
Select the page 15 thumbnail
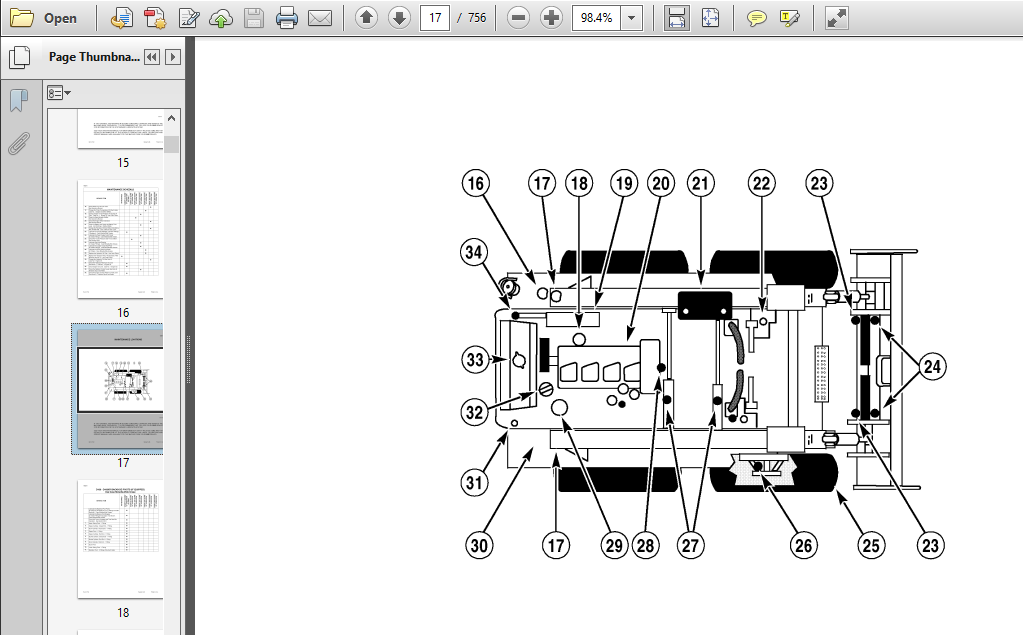pos(120,129)
